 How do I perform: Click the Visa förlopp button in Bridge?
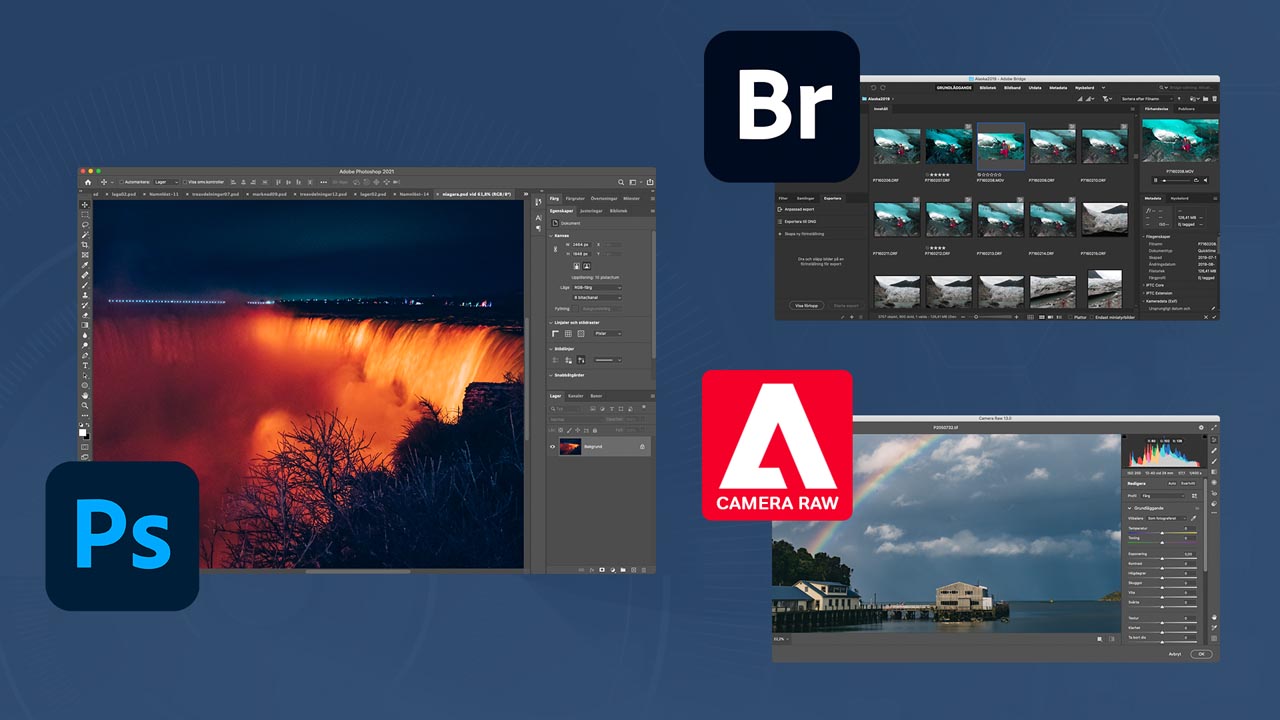[x=806, y=306]
